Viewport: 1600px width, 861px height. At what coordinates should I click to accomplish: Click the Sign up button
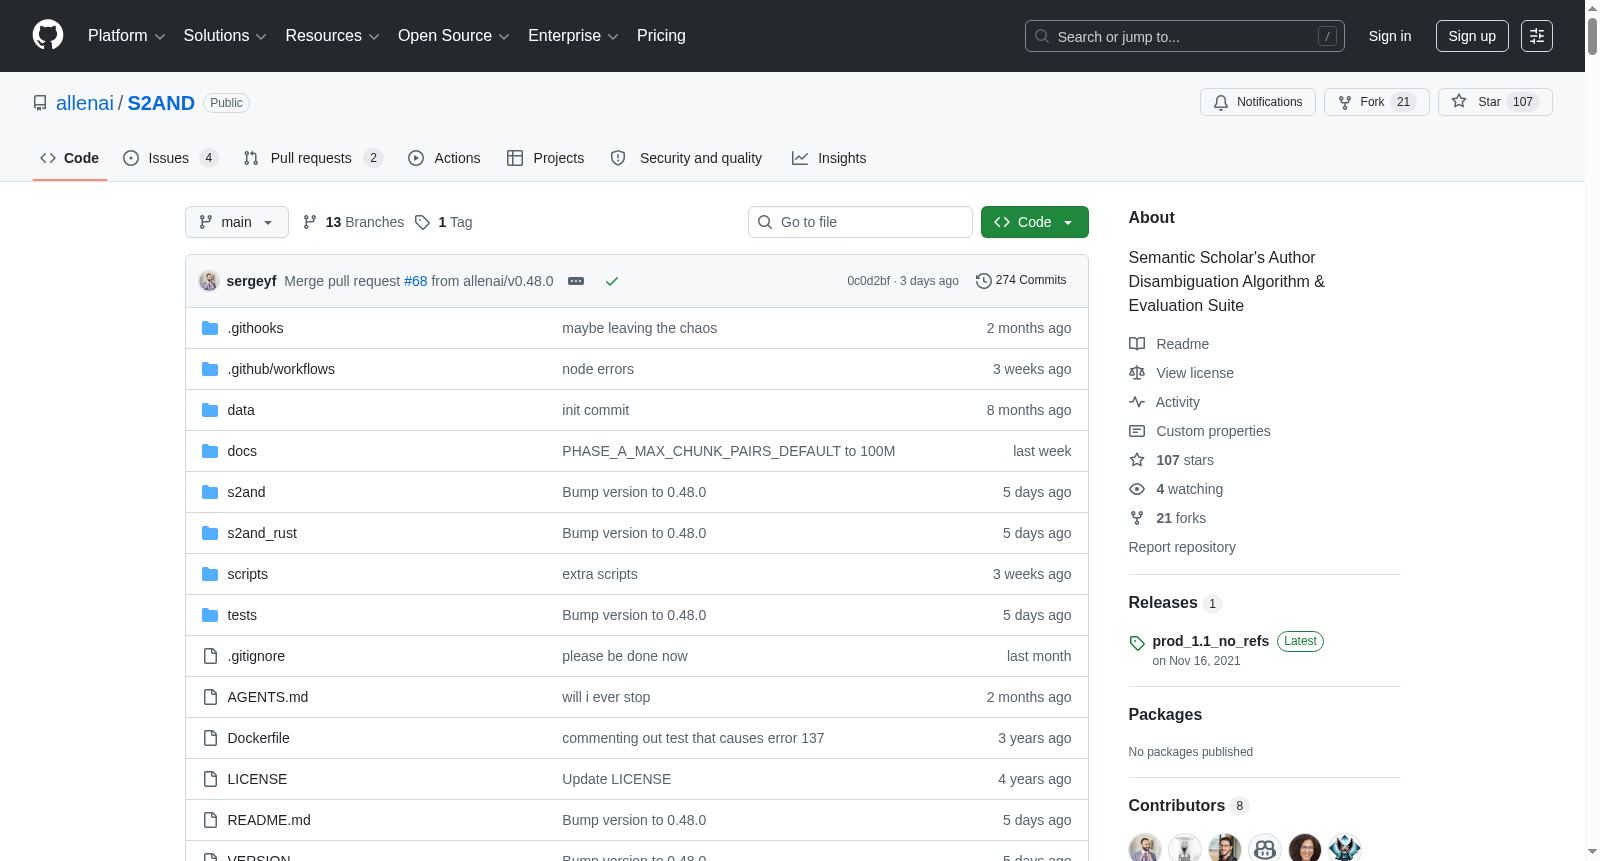click(x=1472, y=36)
